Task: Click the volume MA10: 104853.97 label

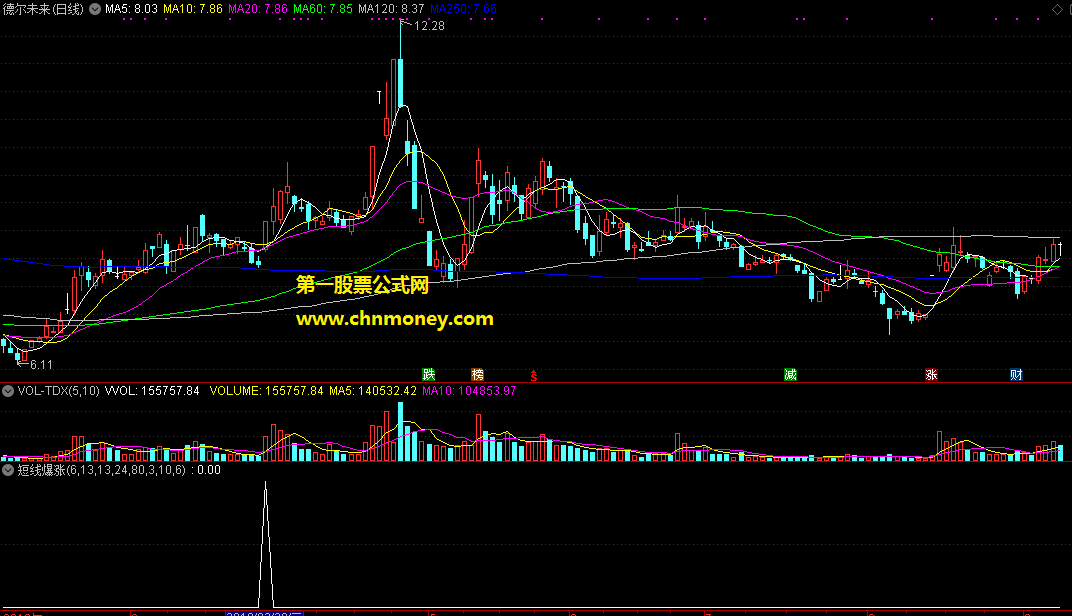Action: 469,391
